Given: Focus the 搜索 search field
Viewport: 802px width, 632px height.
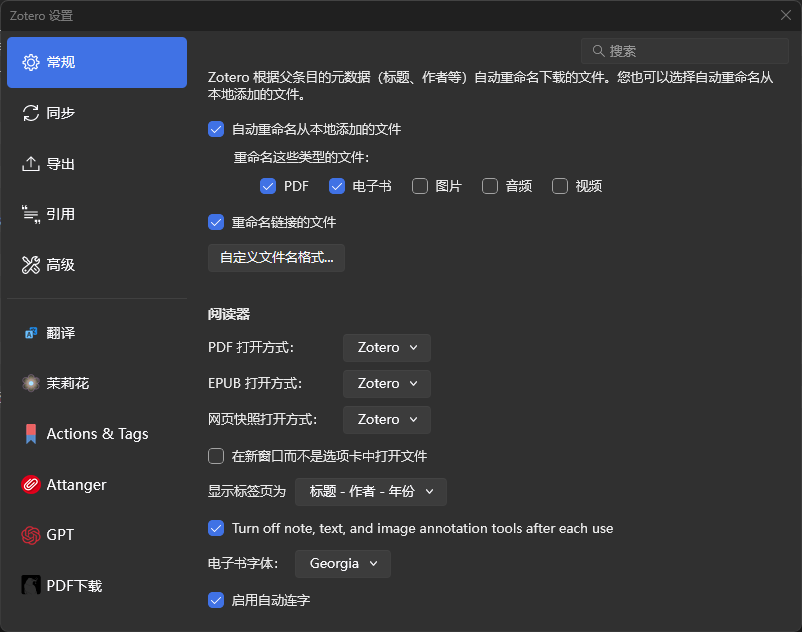Looking at the screenshot, I should click(x=685, y=51).
